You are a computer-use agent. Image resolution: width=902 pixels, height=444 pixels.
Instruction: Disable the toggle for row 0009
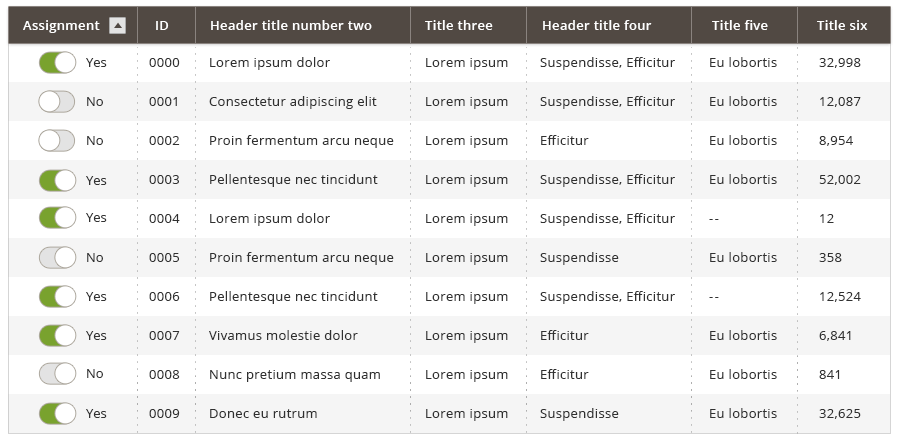57,414
